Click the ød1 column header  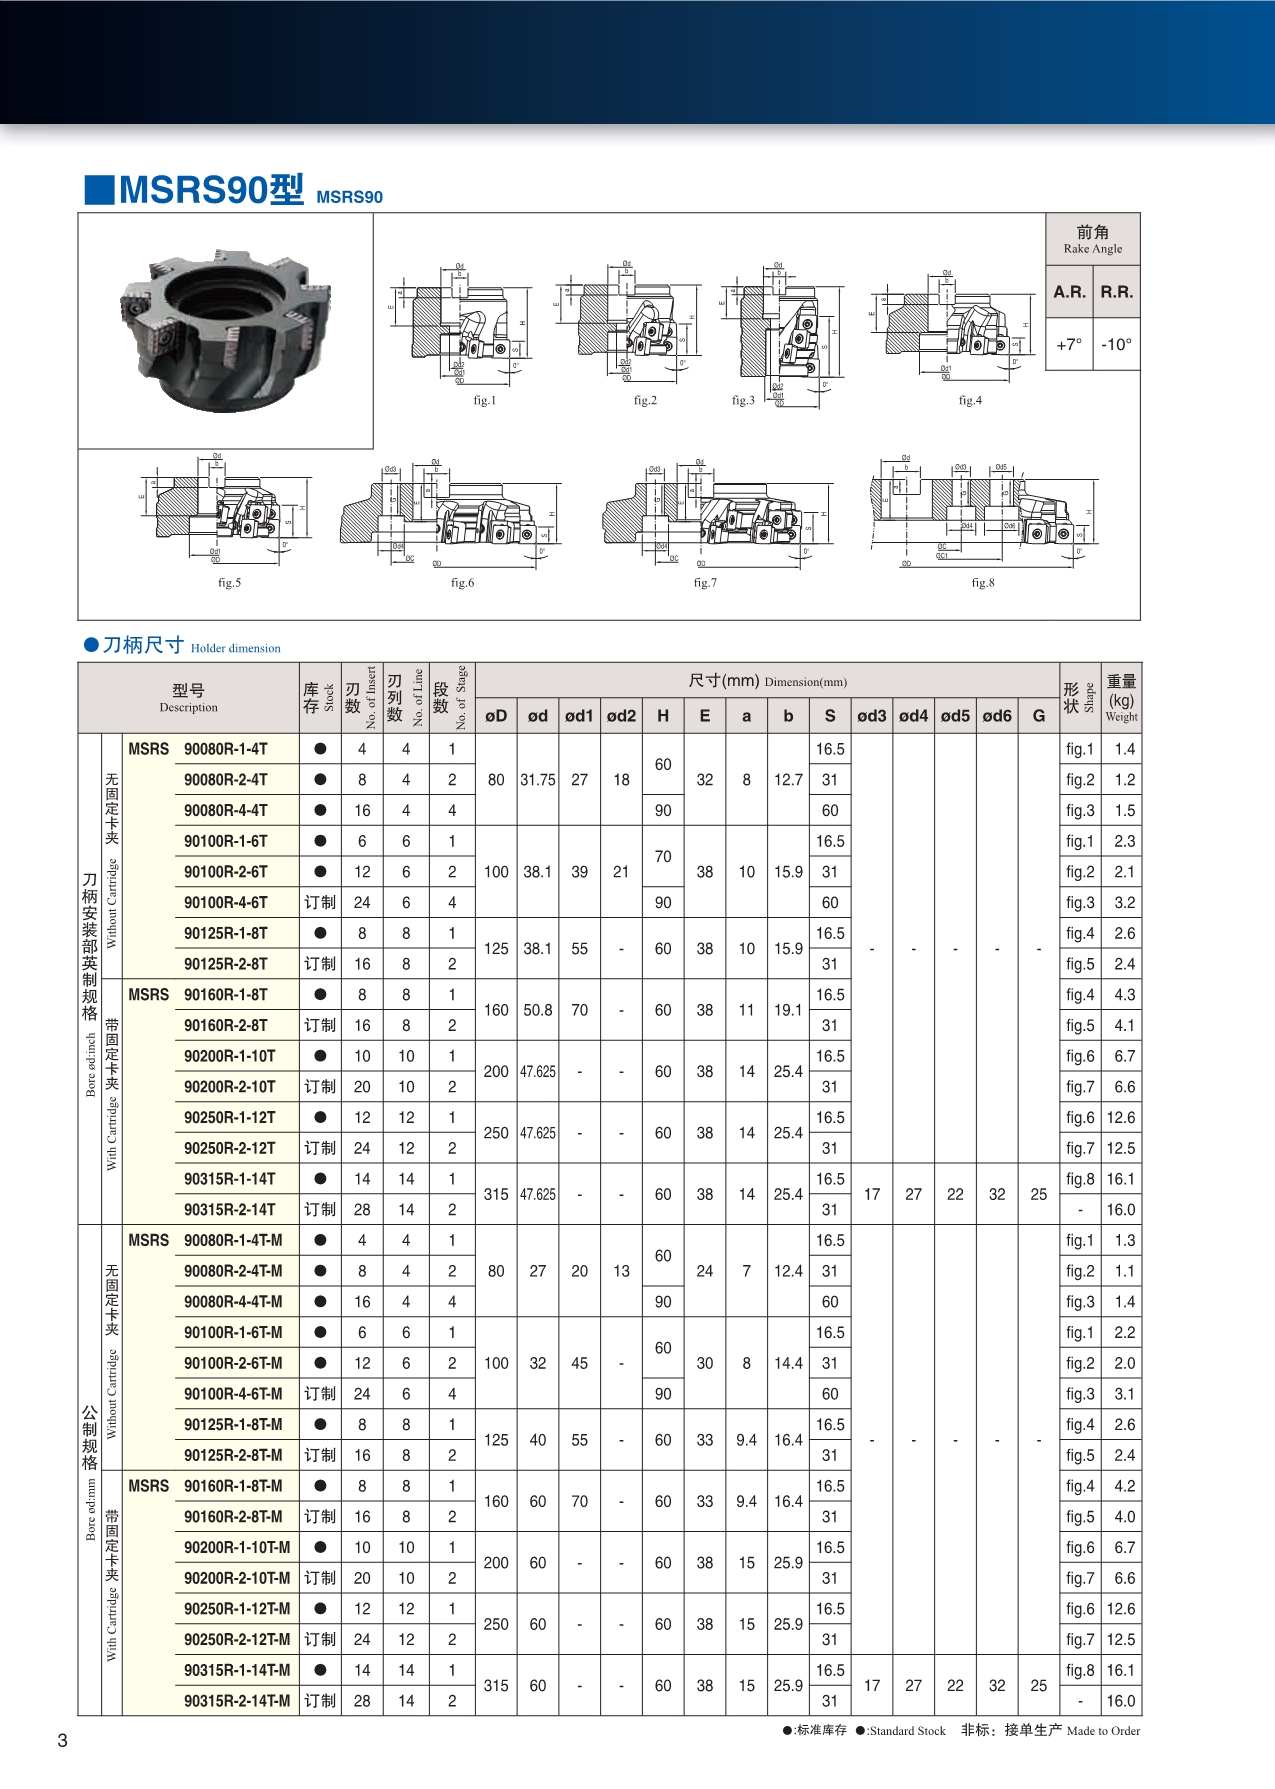(579, 716)
